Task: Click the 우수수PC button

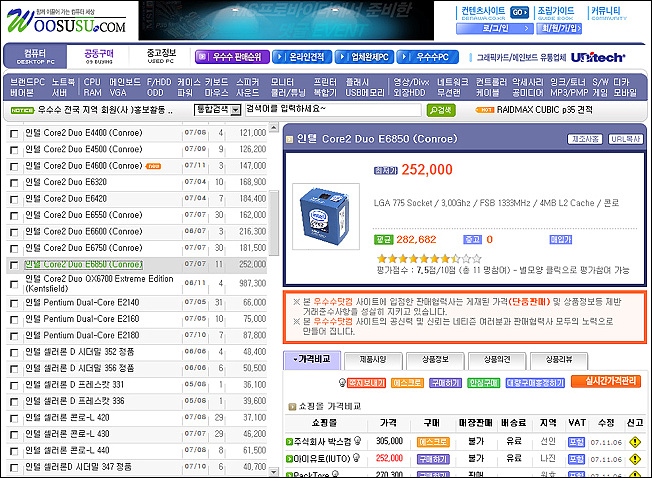Action: pyautogui.click(x=427, y=57)
